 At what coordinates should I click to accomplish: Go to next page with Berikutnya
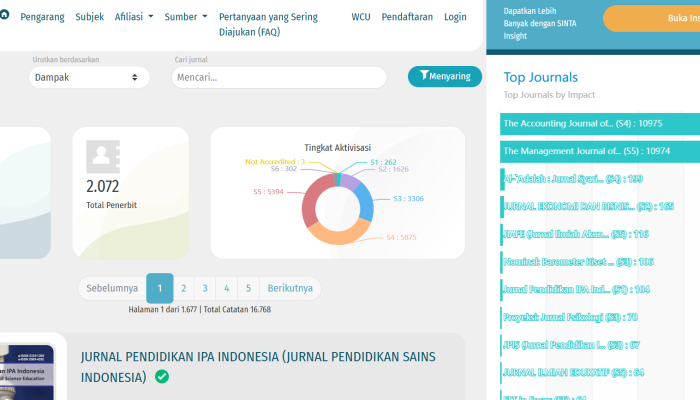coord(290,288)
